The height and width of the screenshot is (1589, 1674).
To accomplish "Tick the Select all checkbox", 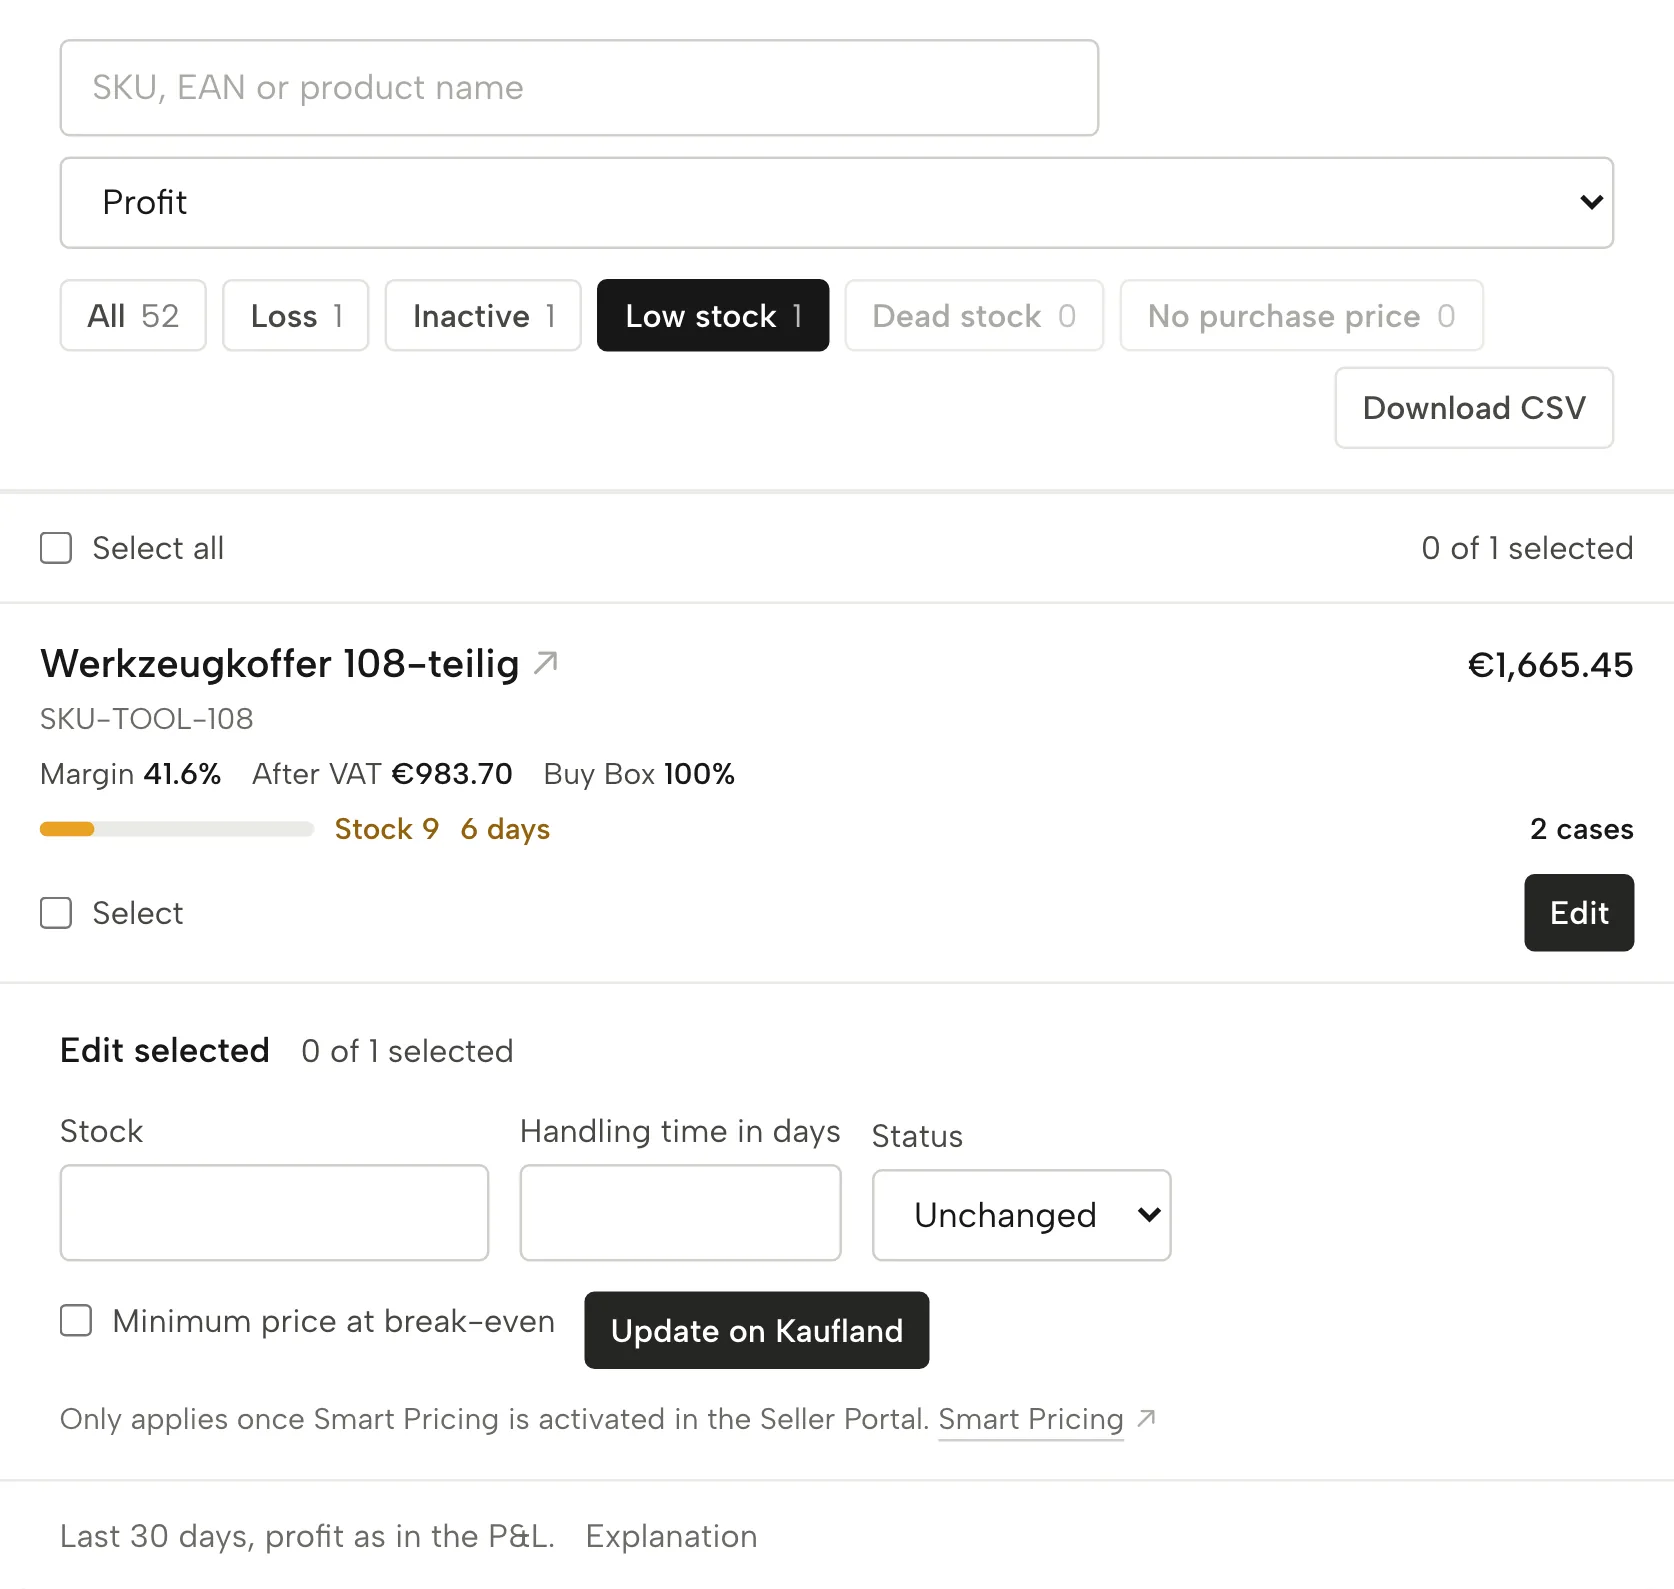I will [56, 548].
